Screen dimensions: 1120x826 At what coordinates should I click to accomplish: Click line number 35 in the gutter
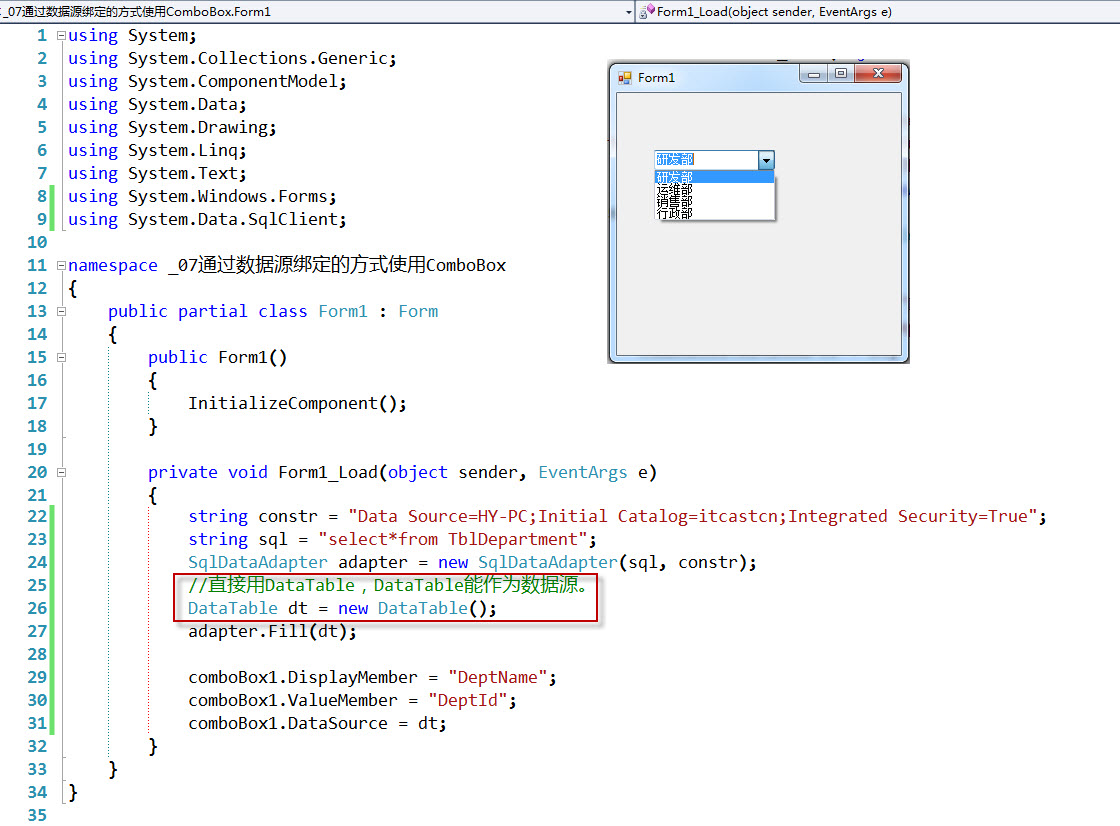coord(37,815)
